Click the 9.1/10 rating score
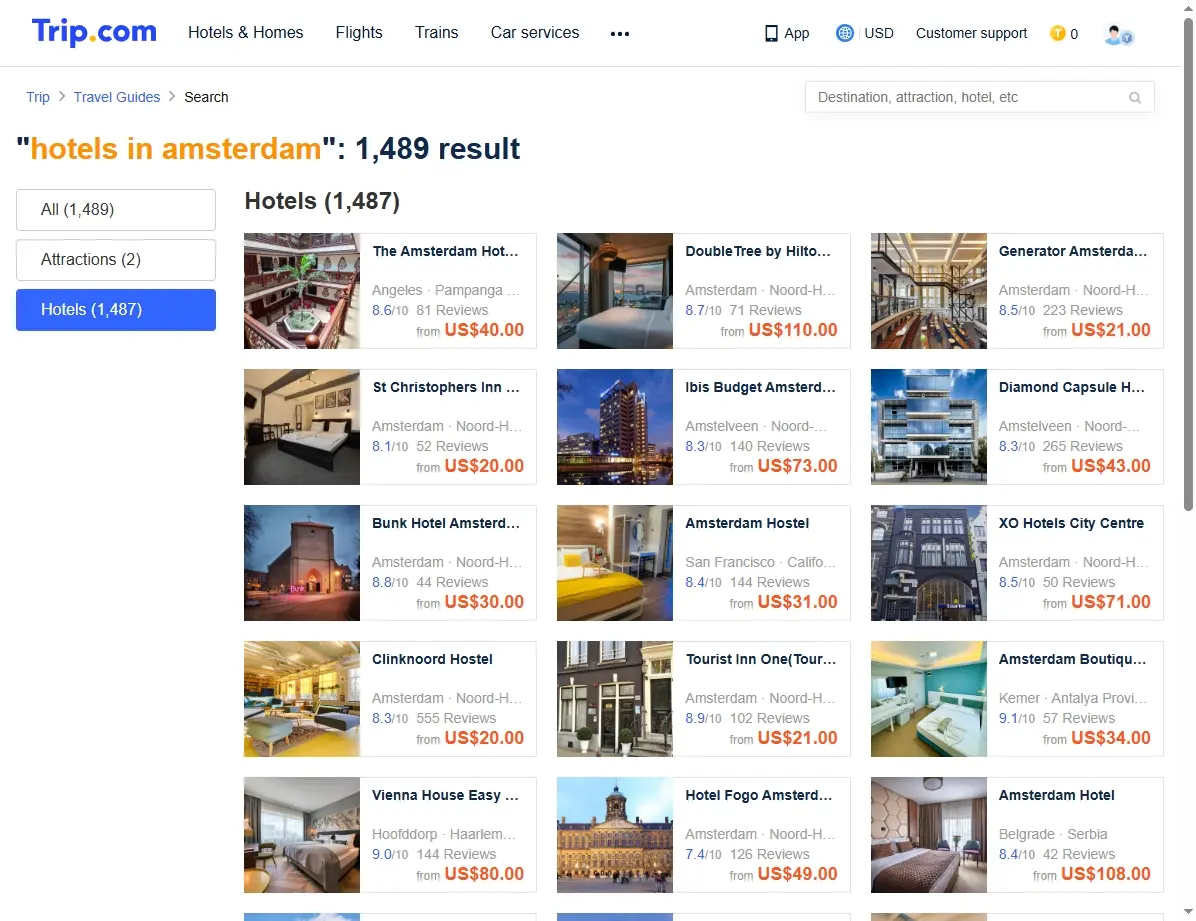This screenshot has width=1196, height=921. 1017,718
